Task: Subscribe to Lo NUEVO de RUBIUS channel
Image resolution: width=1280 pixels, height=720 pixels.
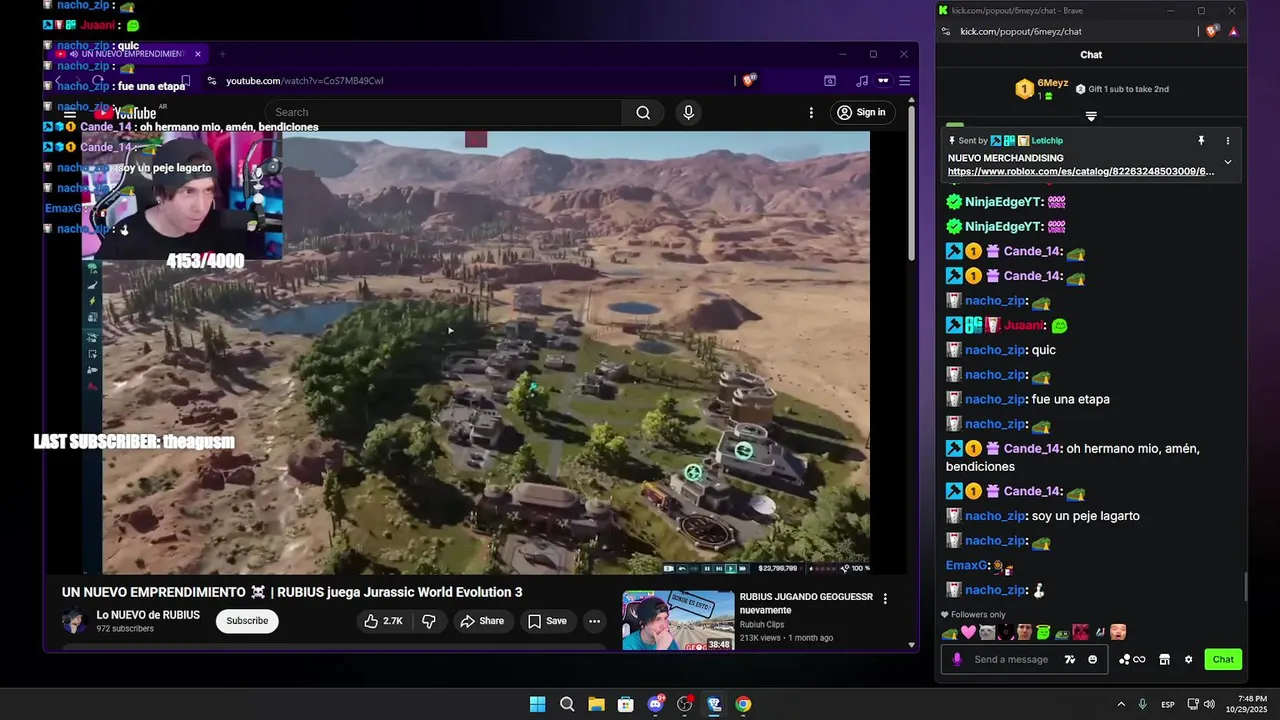Action: coord(247,621)
